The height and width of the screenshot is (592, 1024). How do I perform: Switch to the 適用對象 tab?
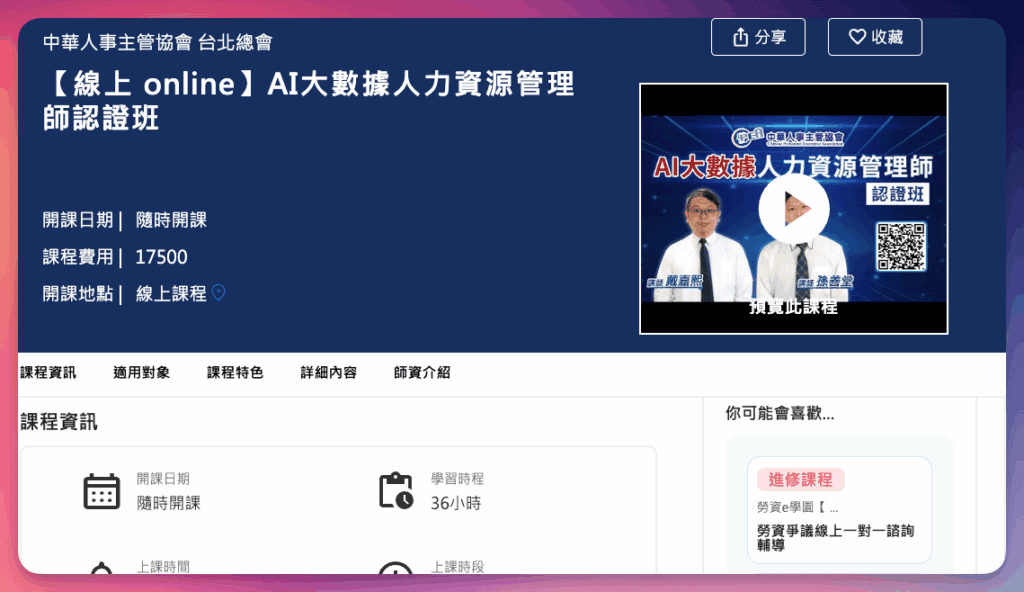pos(142,372)
